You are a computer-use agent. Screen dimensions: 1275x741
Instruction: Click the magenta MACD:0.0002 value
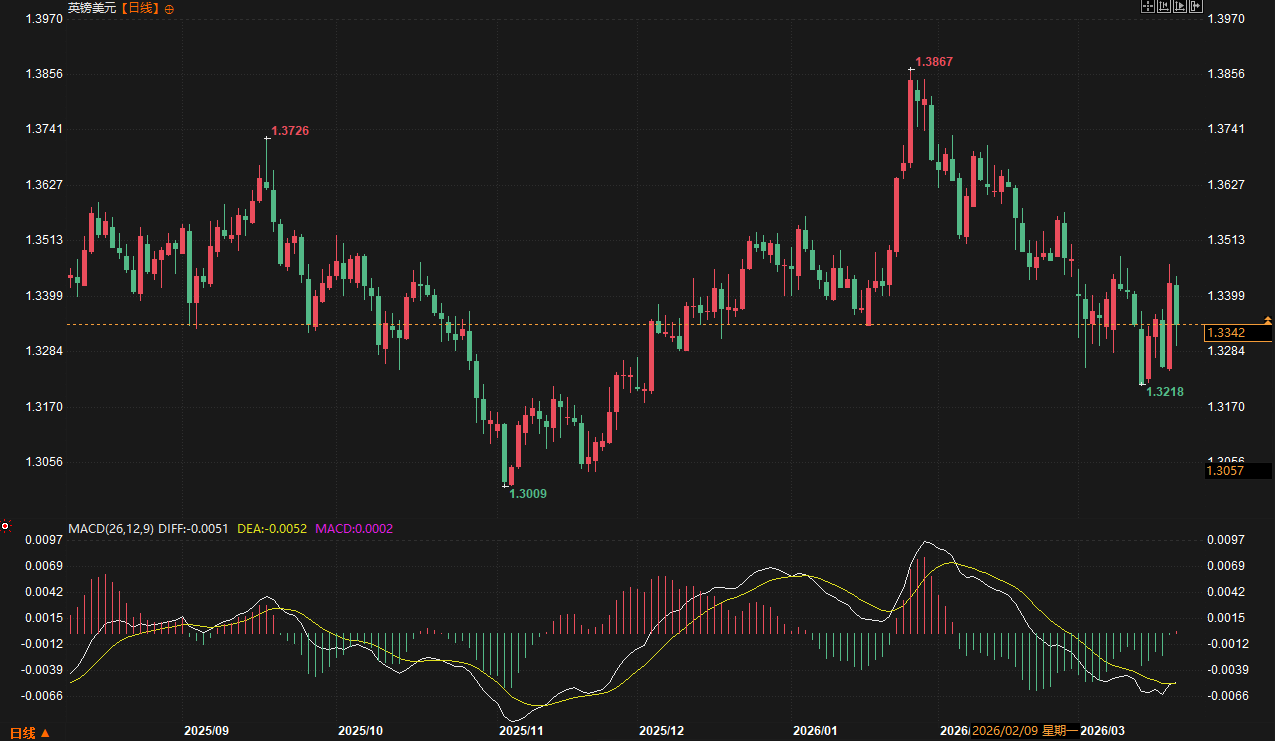(x=354, y=528)
